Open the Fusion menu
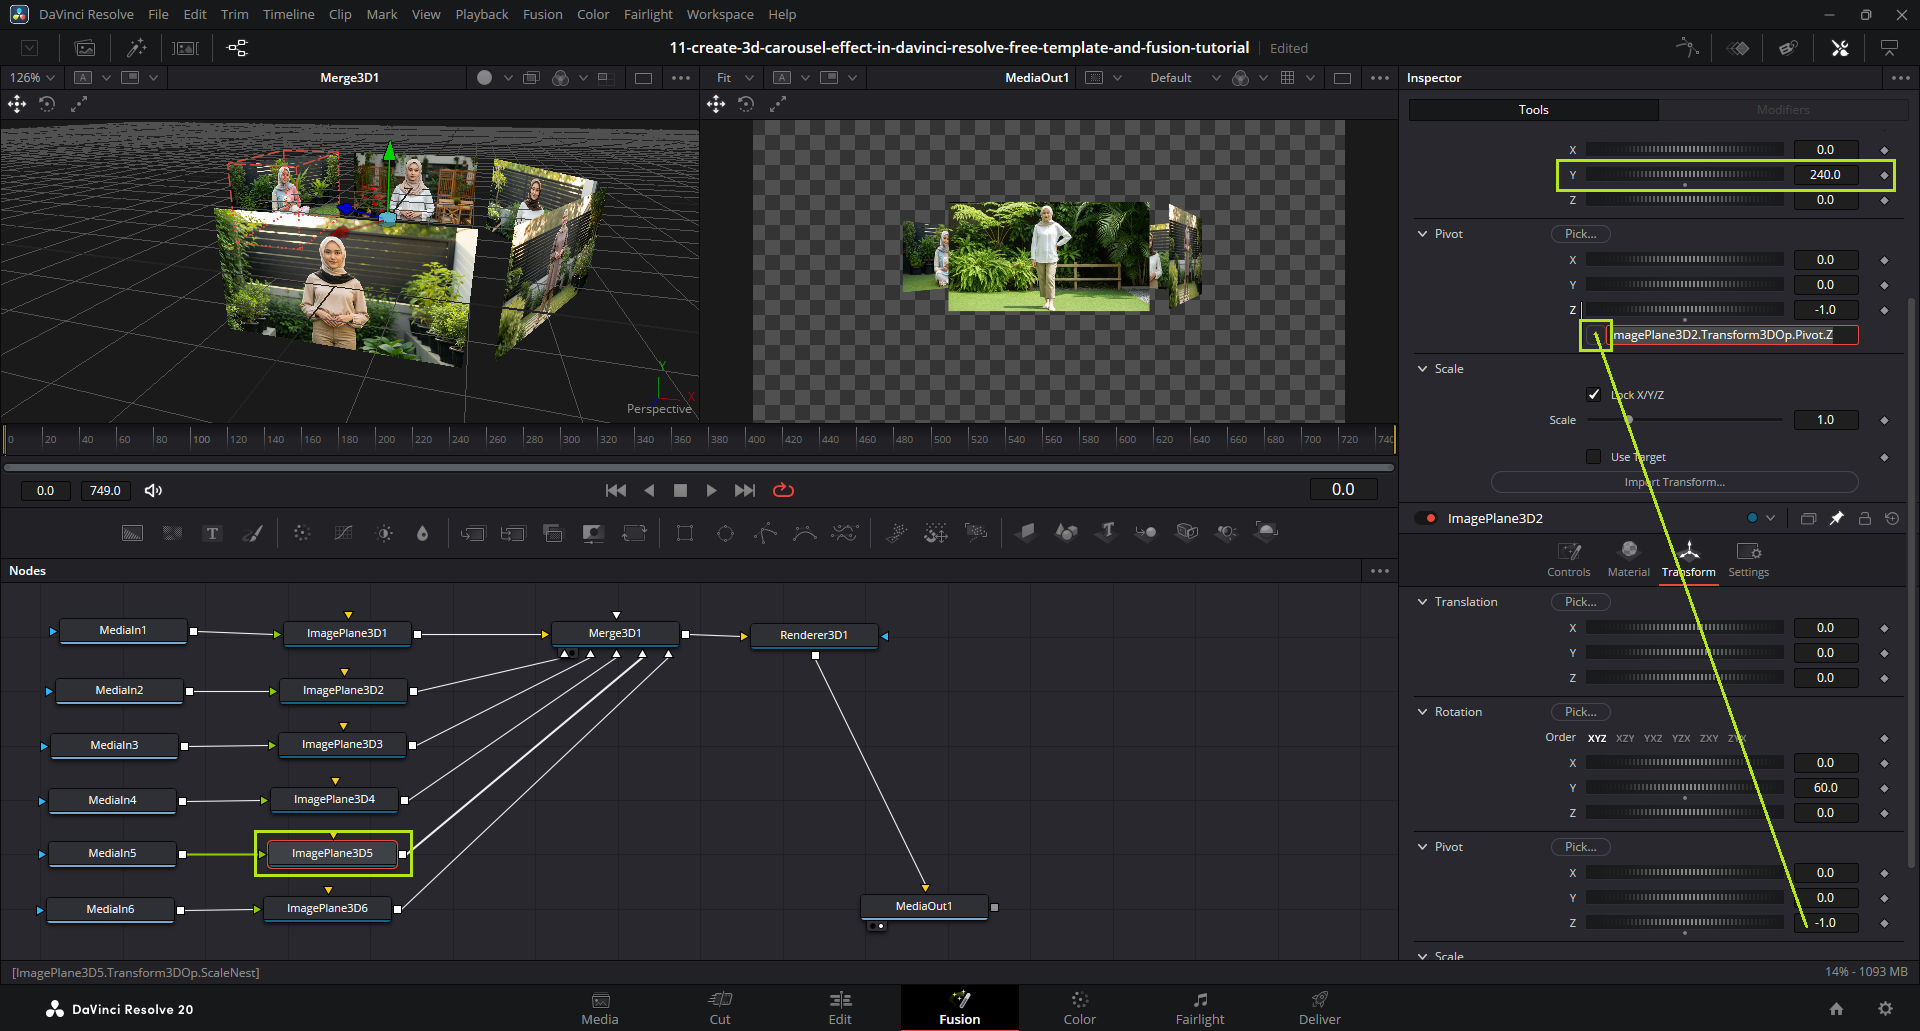 [542, 14]
